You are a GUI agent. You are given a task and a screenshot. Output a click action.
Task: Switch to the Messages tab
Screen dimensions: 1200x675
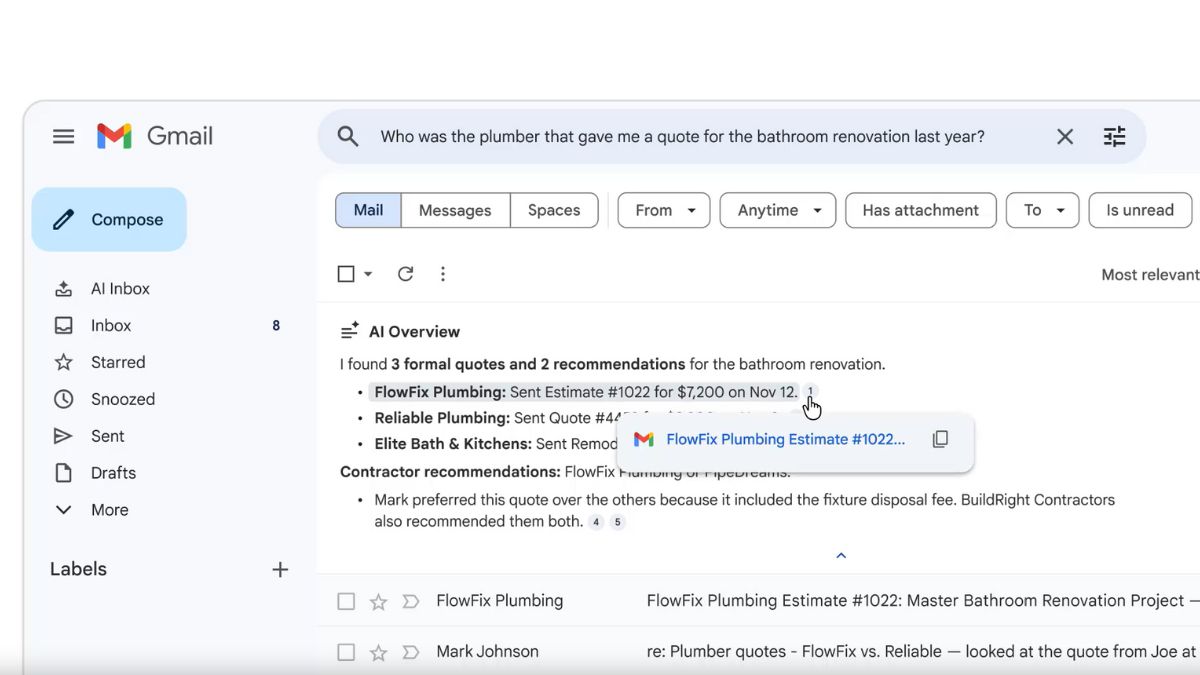tap(456, 210)
